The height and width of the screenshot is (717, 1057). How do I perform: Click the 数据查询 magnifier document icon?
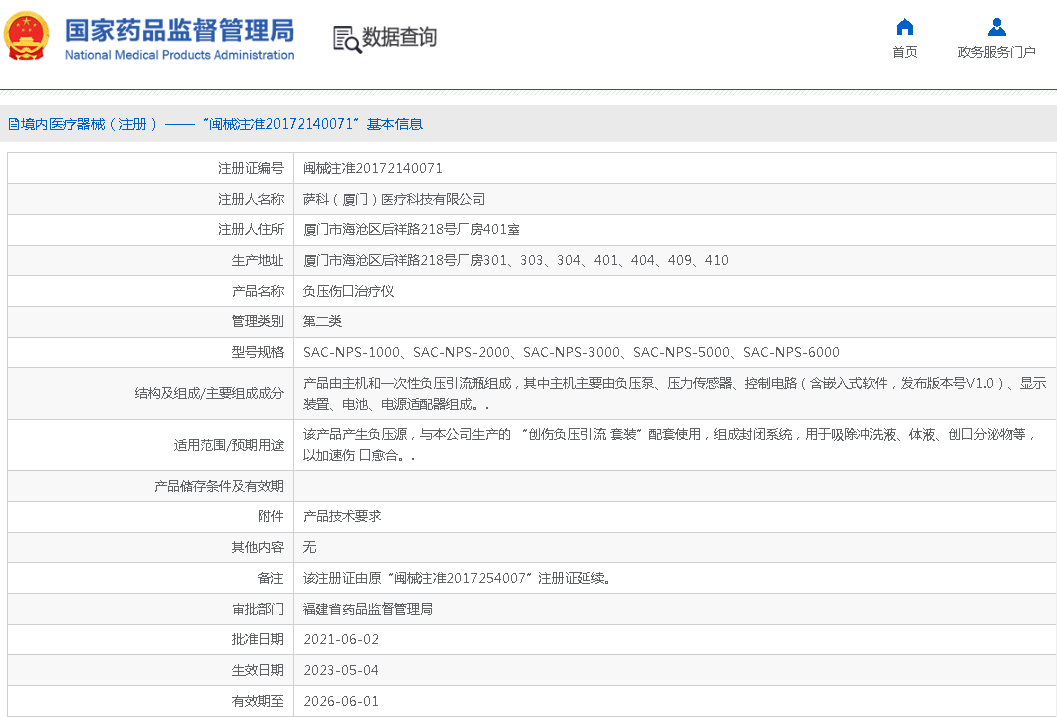(346, 39)
